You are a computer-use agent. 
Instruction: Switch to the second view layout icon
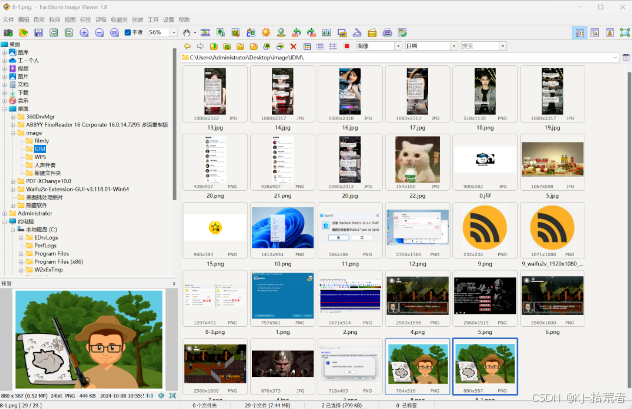[595, 33]
